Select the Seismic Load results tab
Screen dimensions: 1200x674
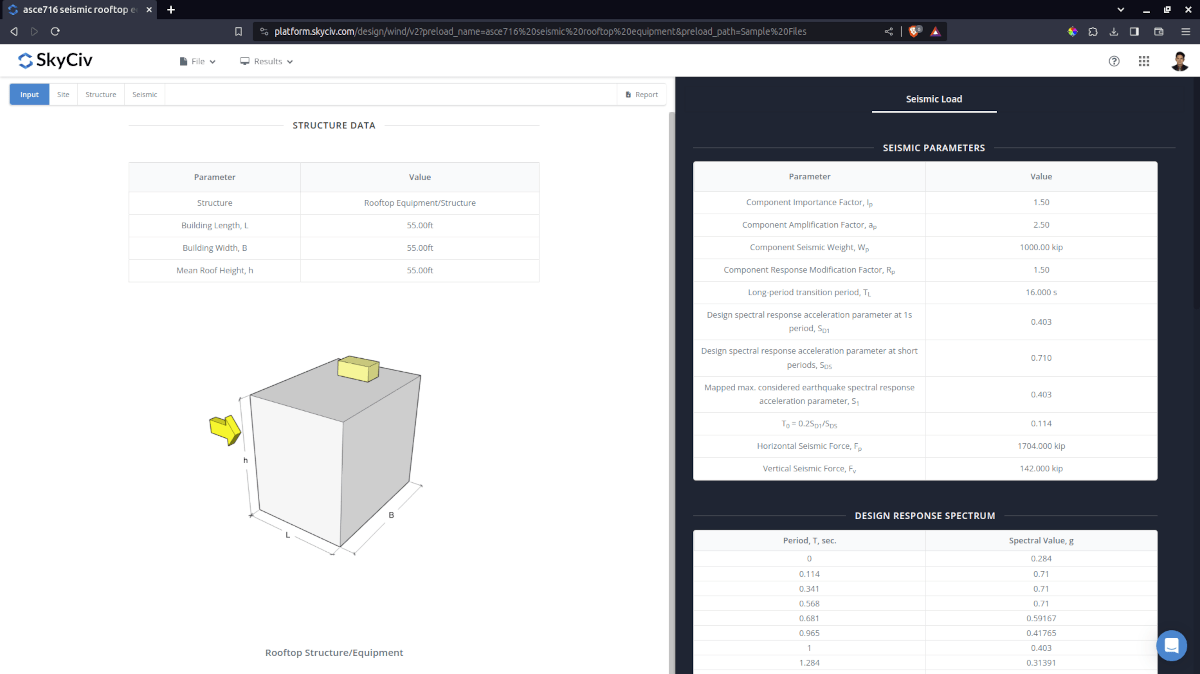(x=934, y=99)
